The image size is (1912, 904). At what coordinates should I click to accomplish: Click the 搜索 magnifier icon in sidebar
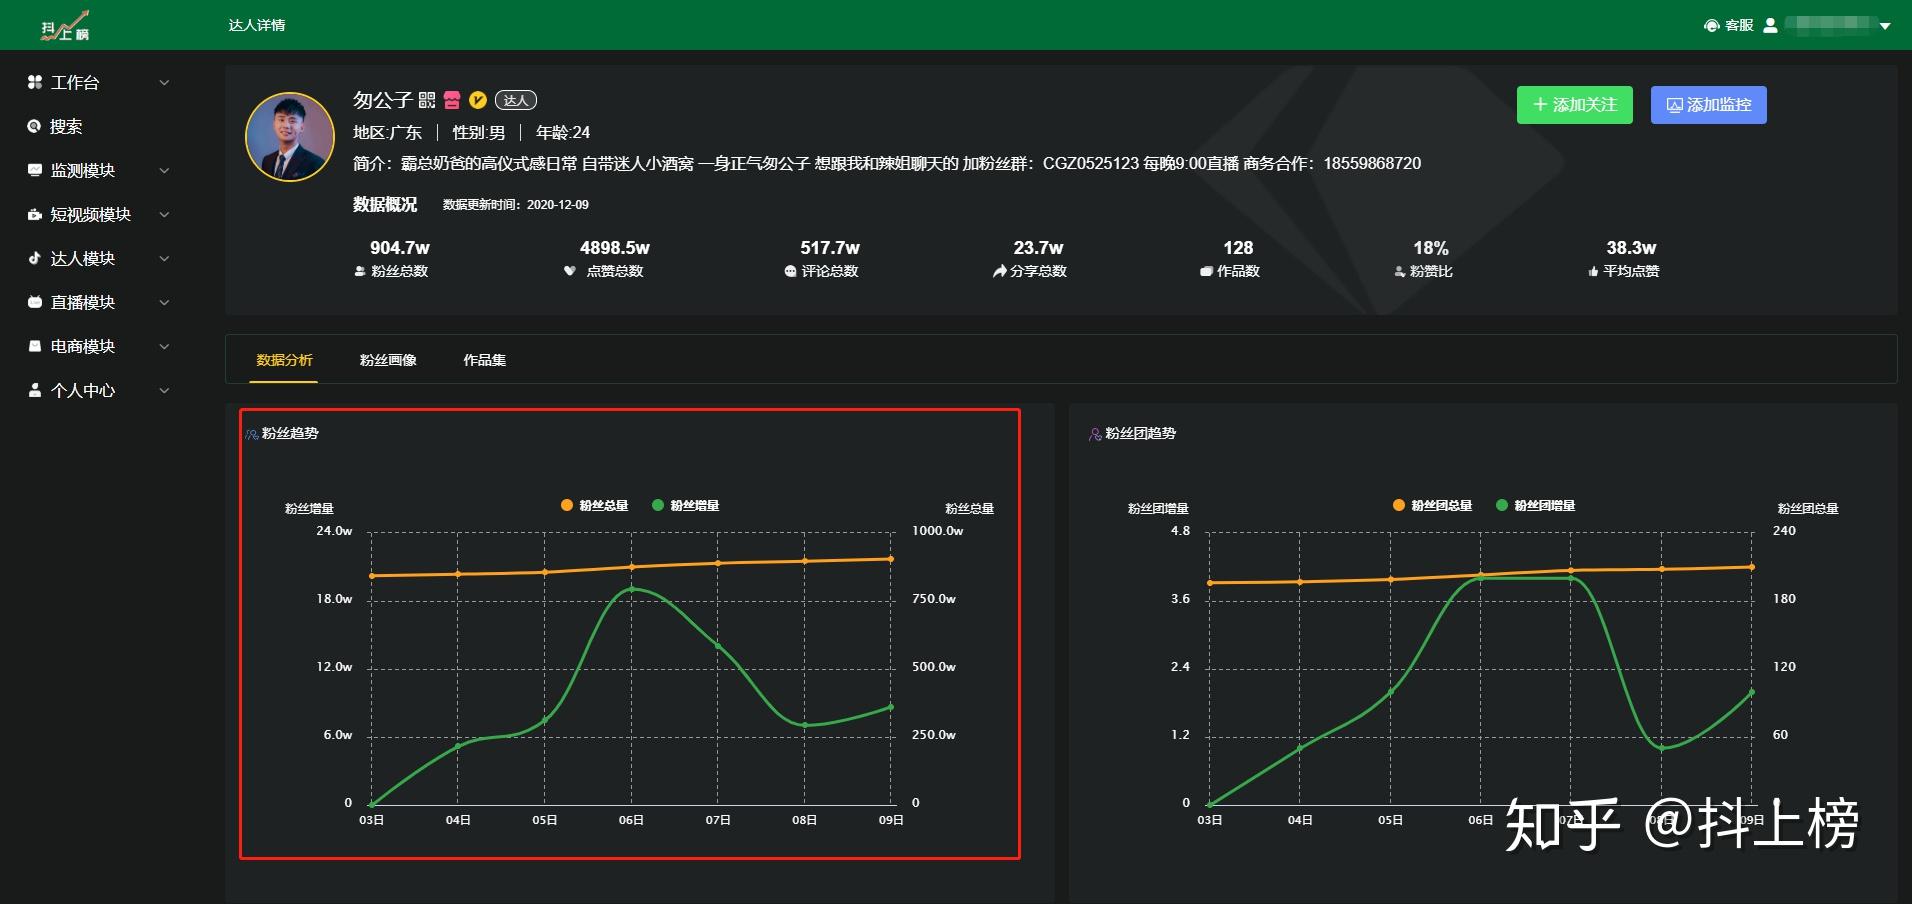pyautogui.click(x=34, y=126)
